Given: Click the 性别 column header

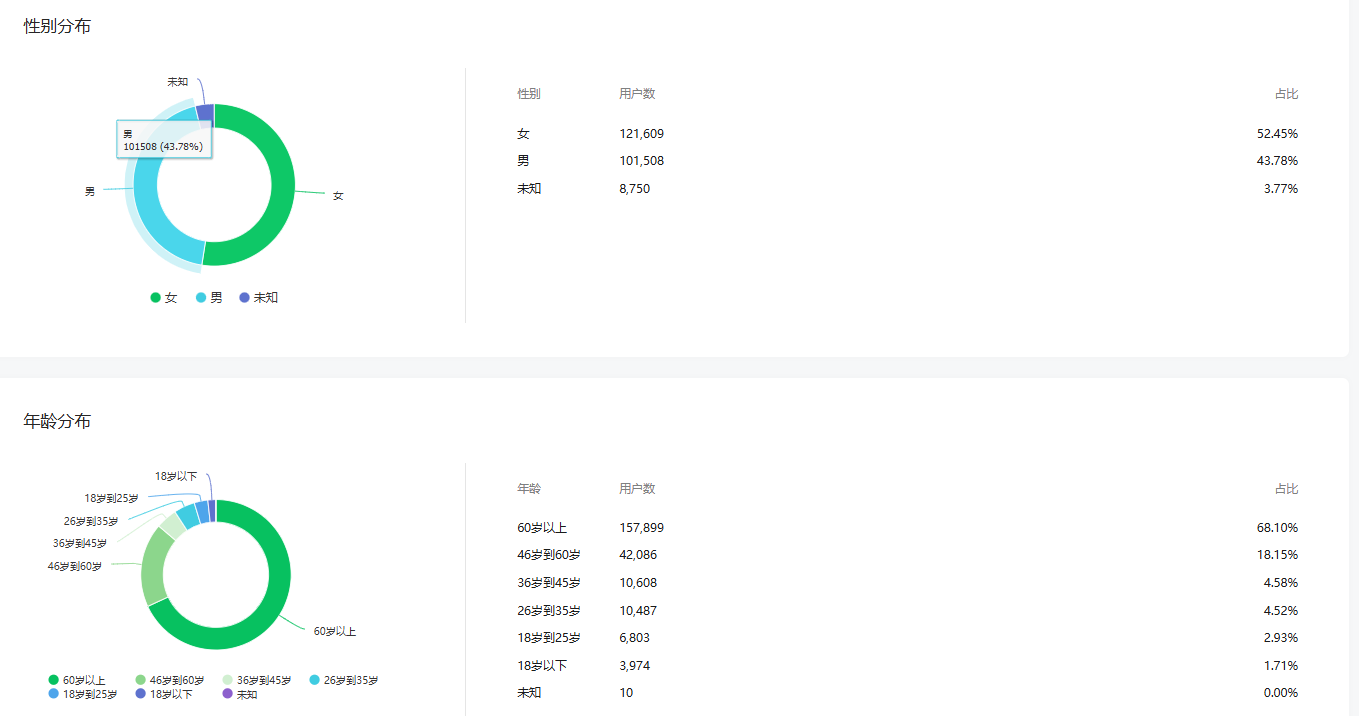Looking at the screenshot, I should (x=529, y=94).
